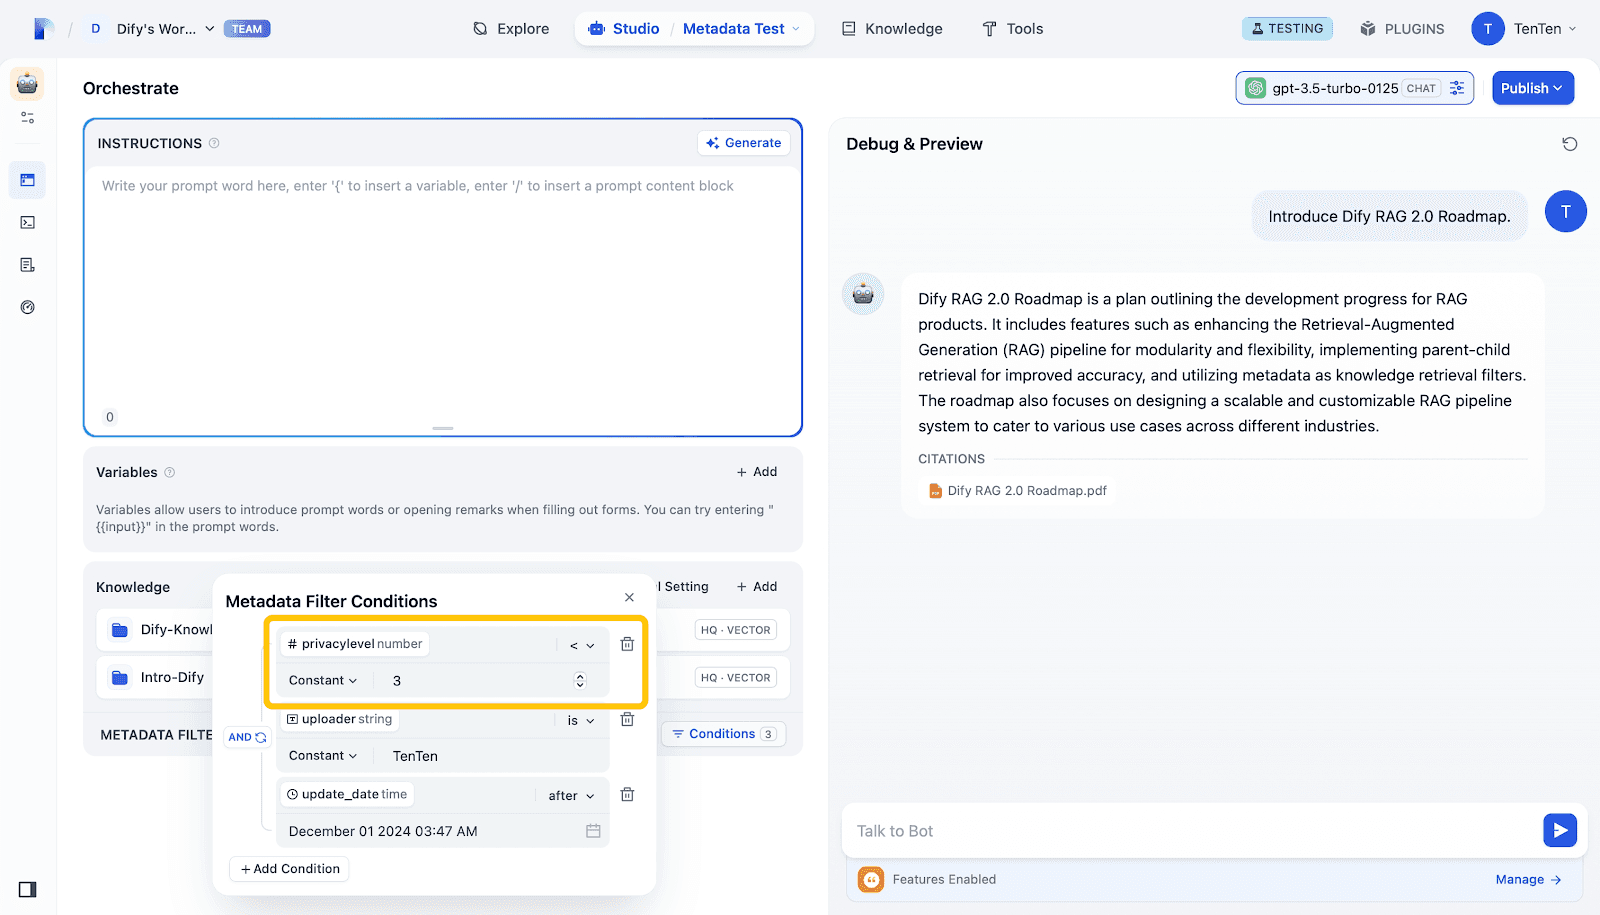The height and width of the screenshot is (915, 1600).
Task: Open the 'after' operator dropdown
Action: pos(571,796)
